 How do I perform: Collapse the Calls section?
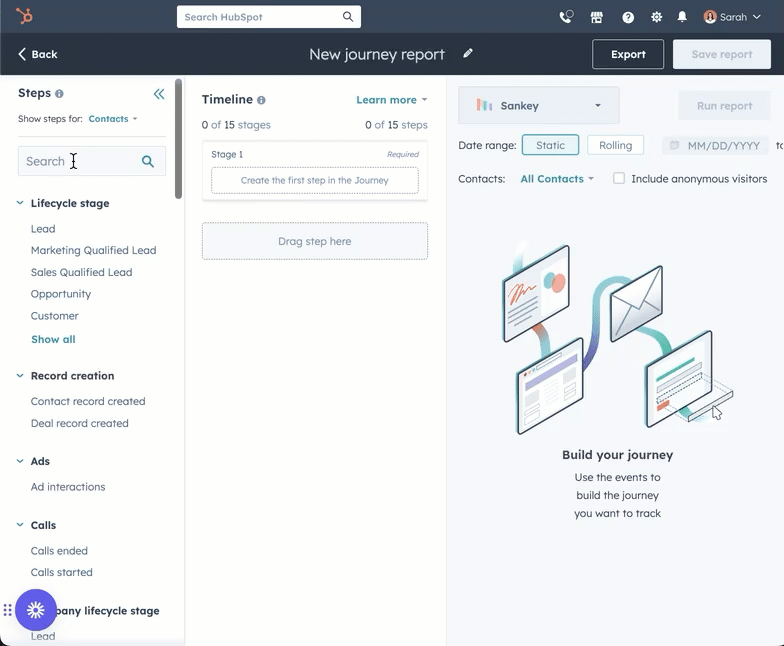[x=20, y=525]
